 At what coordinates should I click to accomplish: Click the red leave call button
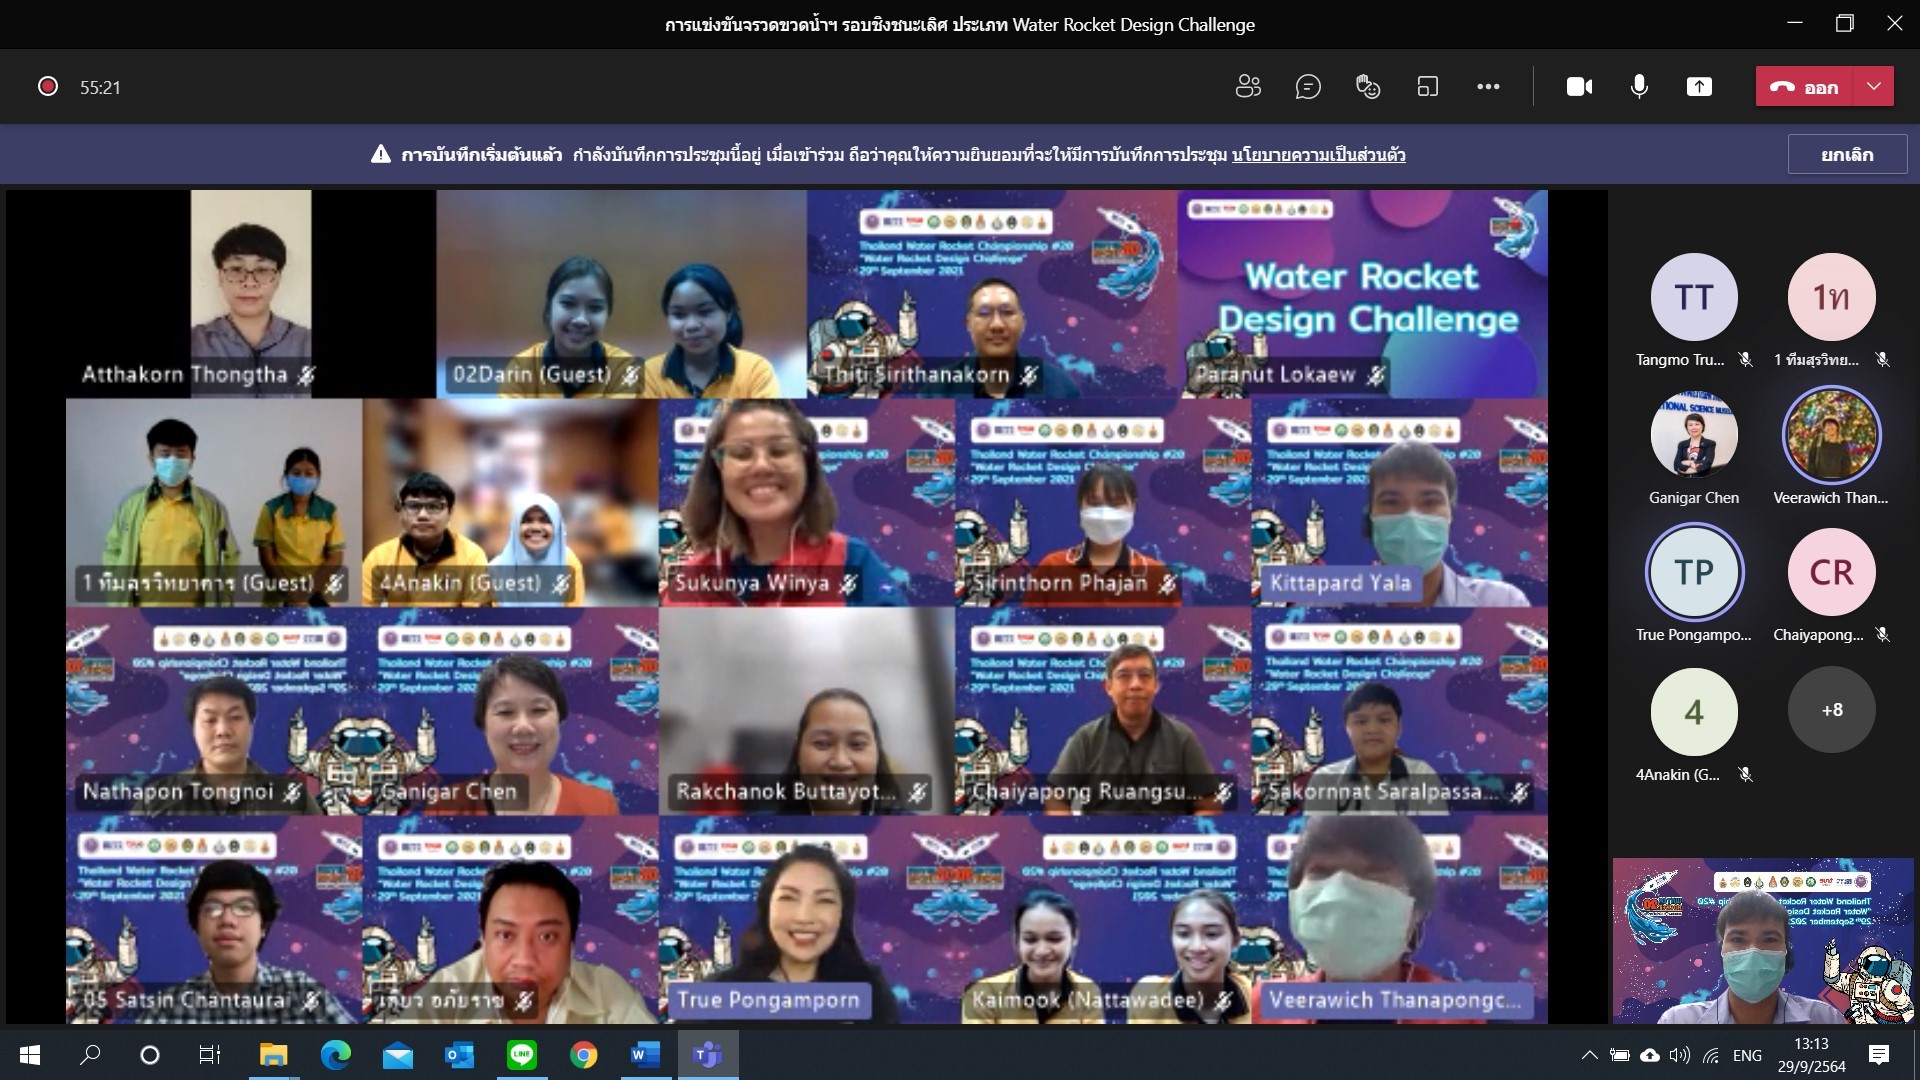click(x=1806, y=87)
